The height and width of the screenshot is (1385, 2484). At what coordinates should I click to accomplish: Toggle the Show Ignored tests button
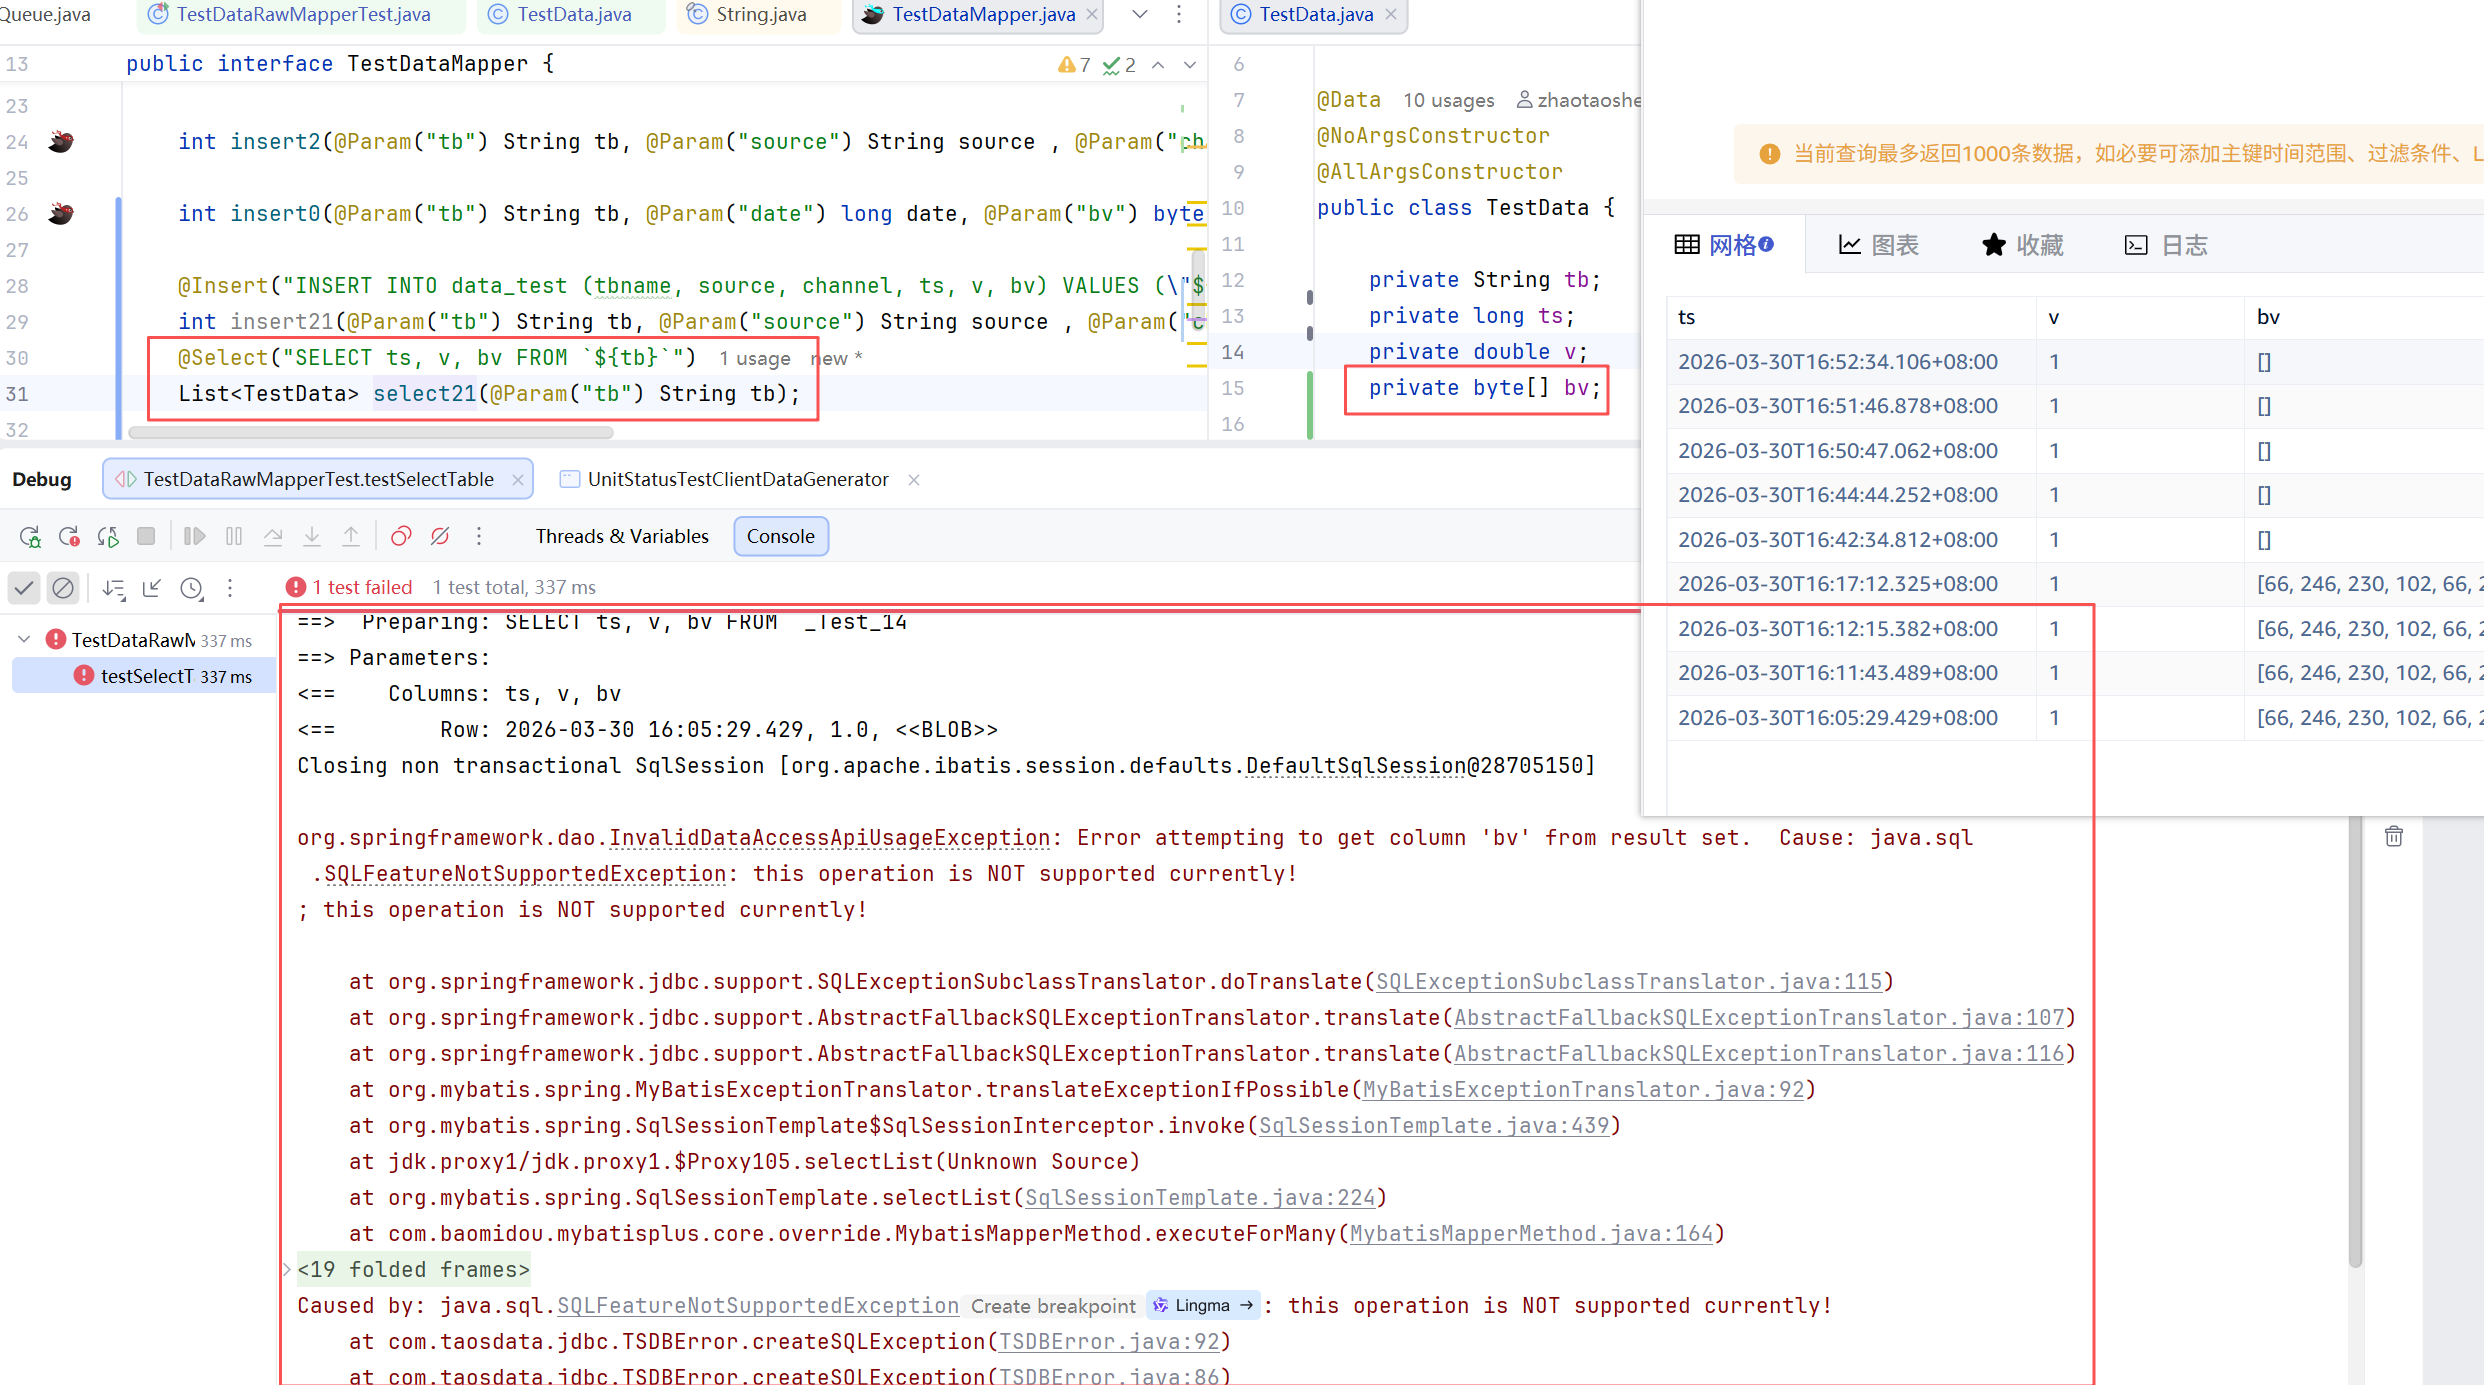coord(63,588)
